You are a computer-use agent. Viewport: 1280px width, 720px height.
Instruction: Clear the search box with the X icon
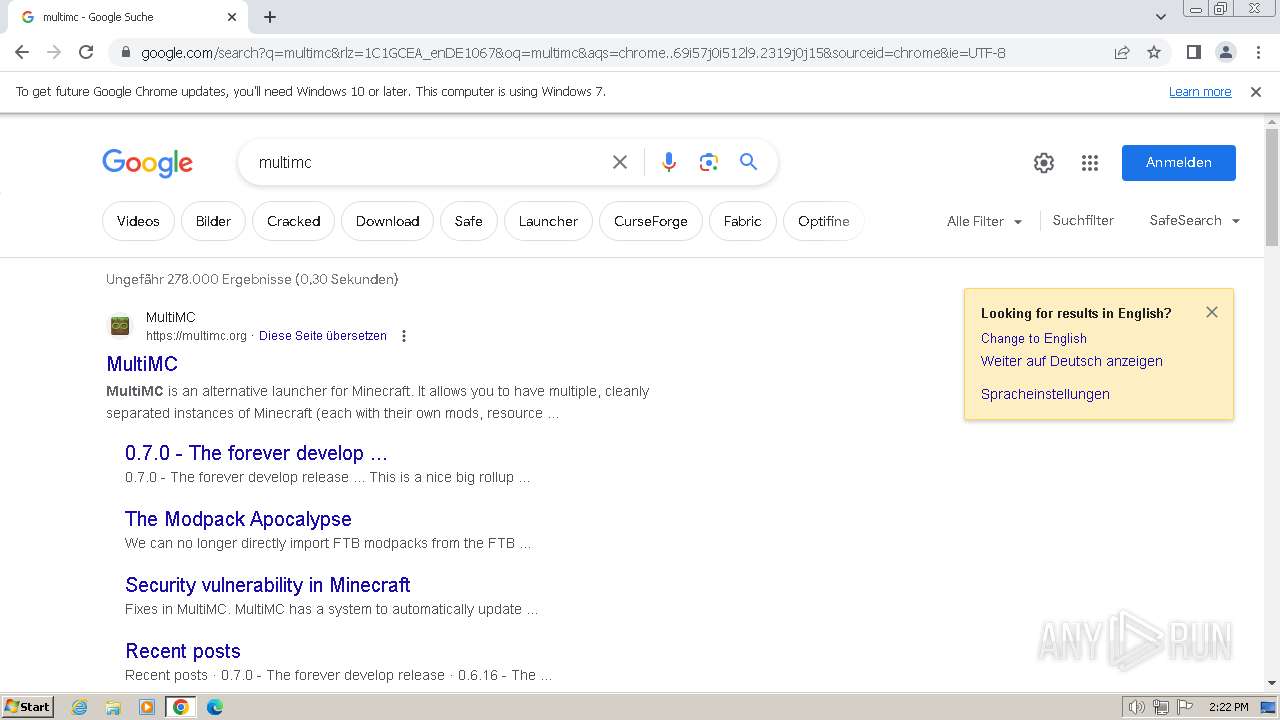[x=620, y=162]
